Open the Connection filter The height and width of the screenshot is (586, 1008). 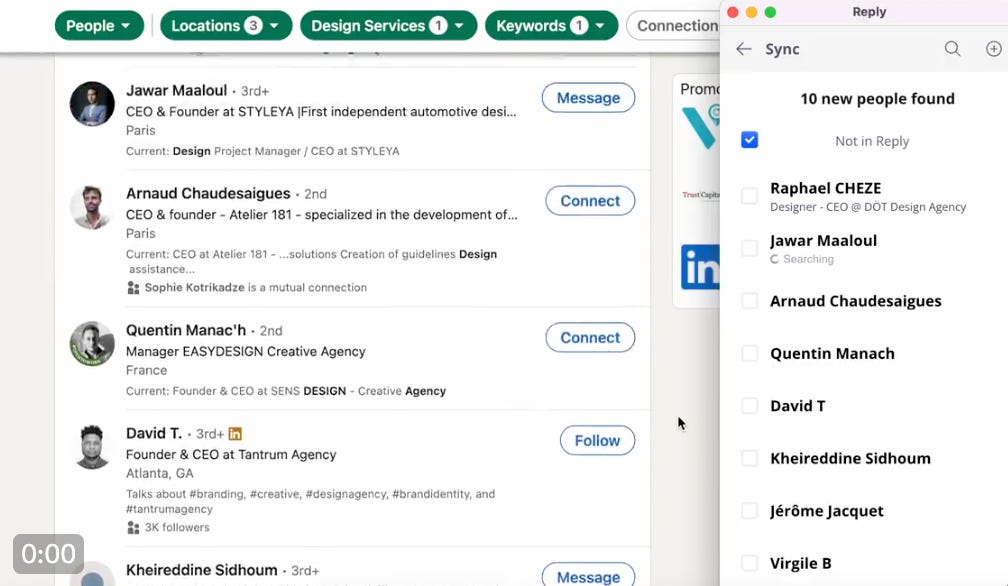[x=674, y=26]
